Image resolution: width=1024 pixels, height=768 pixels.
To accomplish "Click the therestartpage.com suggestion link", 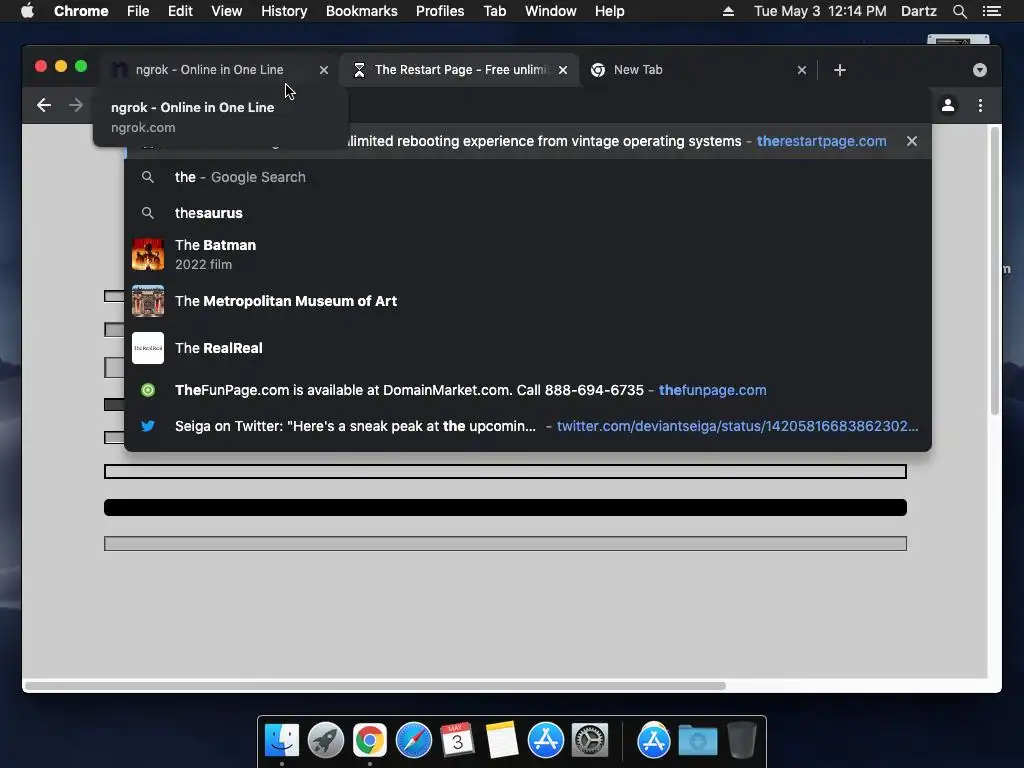I will pyautogui.click(x=822, y=141).
